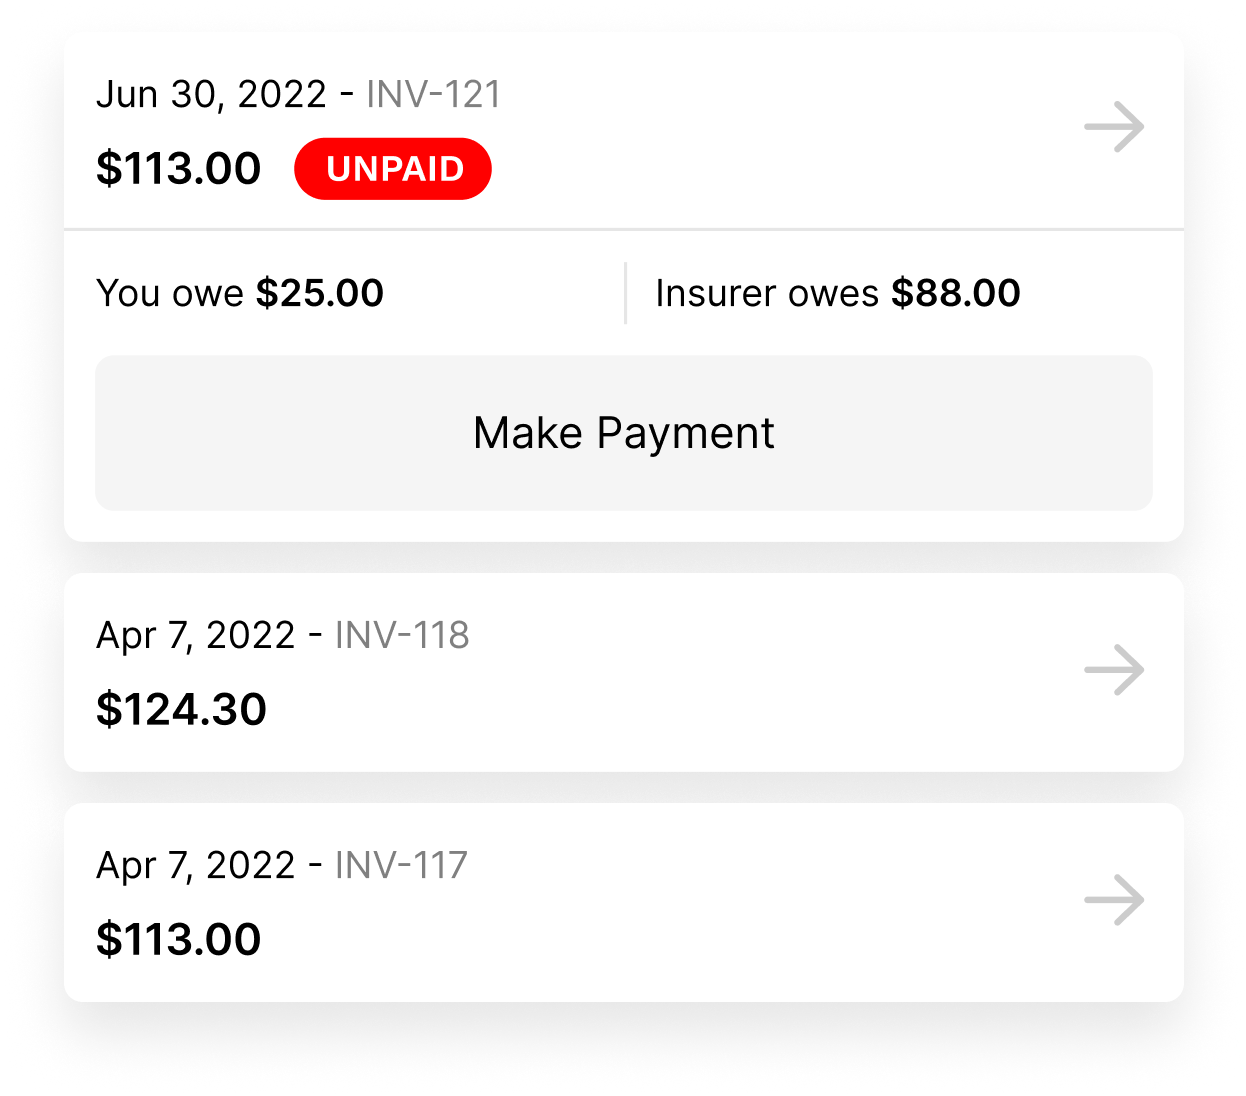Open invoice INV-117 via its arrow
This screenshot has width=1246, height=1096.
pyautogui.click(x=1115, y=900)
